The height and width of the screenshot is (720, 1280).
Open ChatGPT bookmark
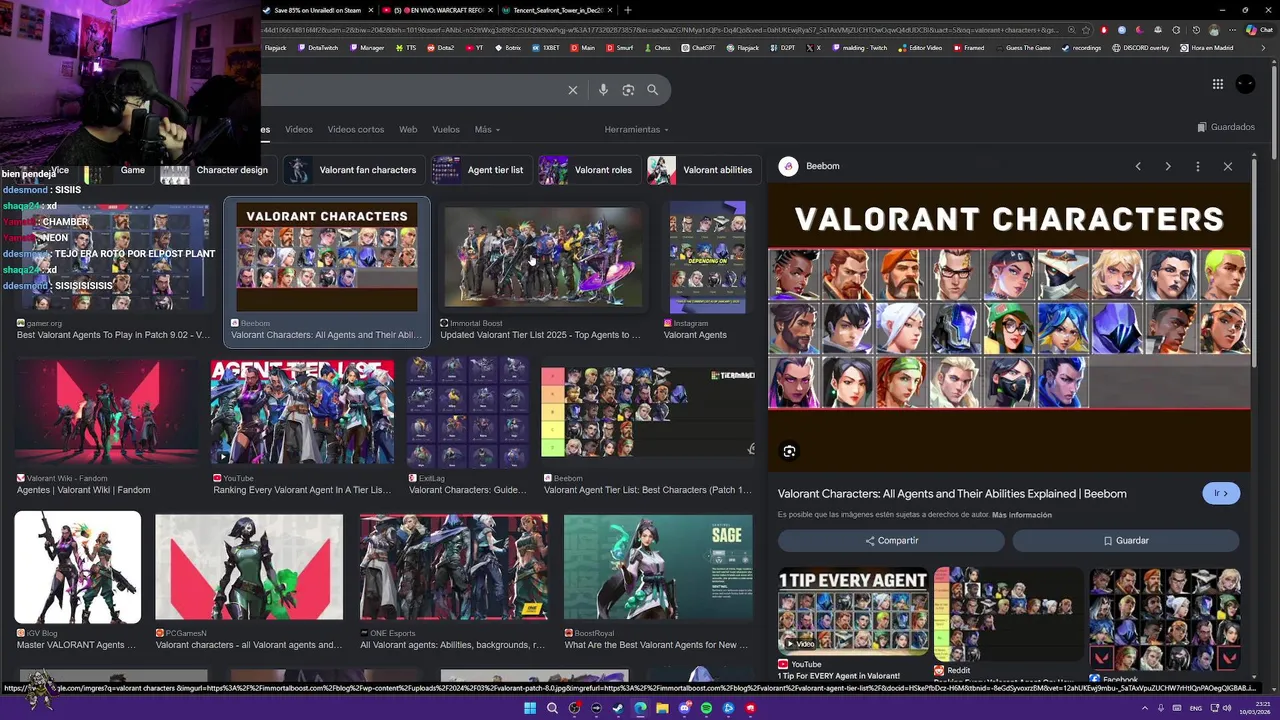tap(697, 48)
